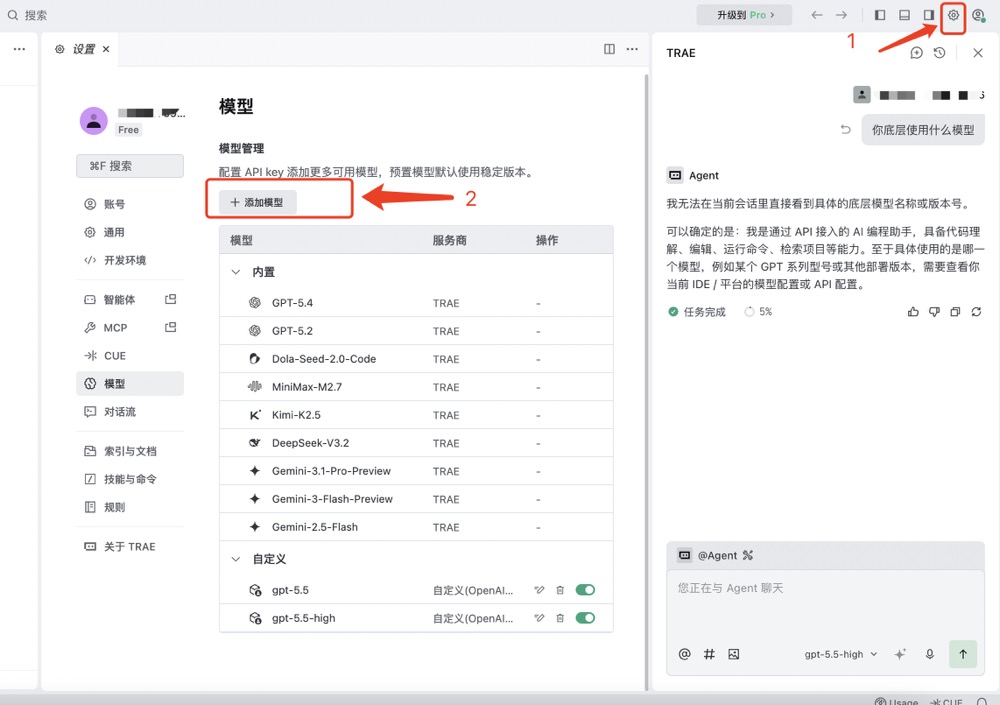
Task: Open the gpt-5.5-high model selector dropdown
Action: tap(841, 654)
